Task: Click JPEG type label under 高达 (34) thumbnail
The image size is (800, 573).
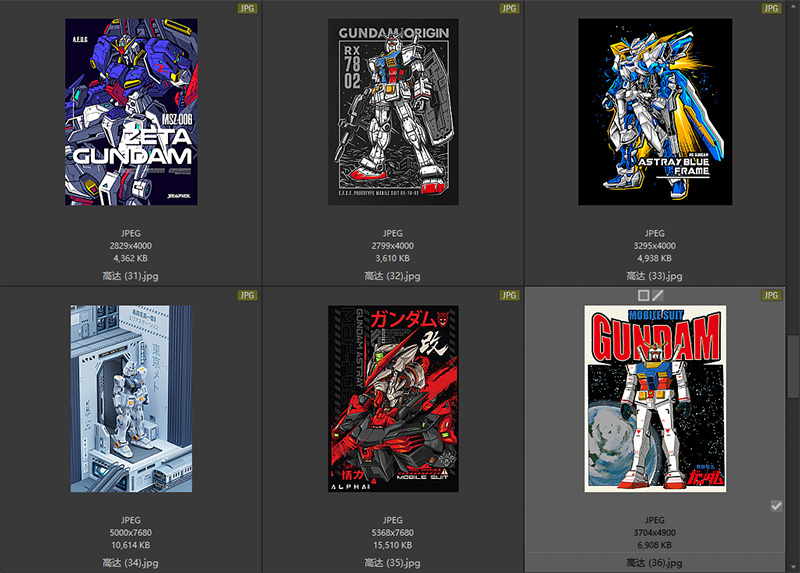Action: point(131,520)
